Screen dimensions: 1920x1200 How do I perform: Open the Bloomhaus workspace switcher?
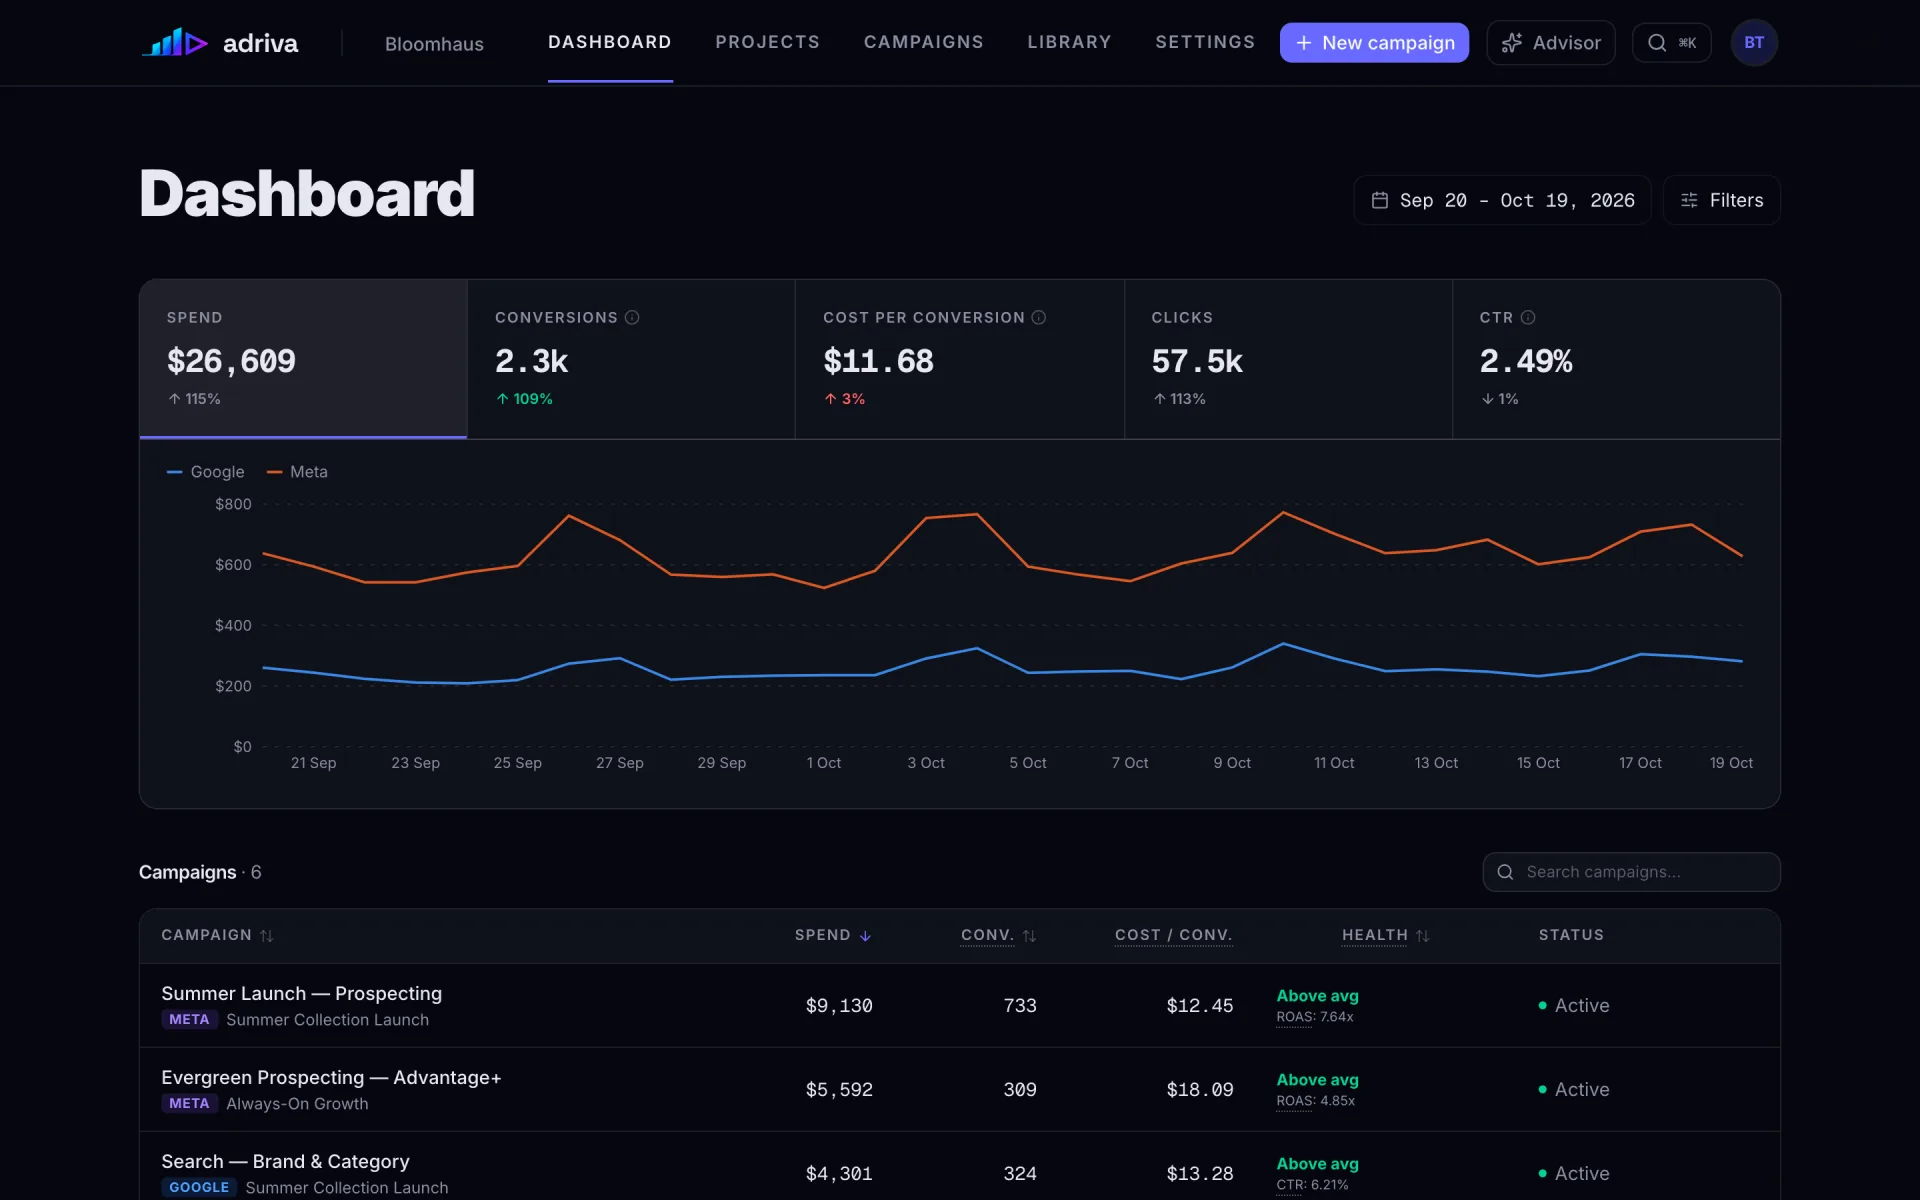(x=434, y=44)
